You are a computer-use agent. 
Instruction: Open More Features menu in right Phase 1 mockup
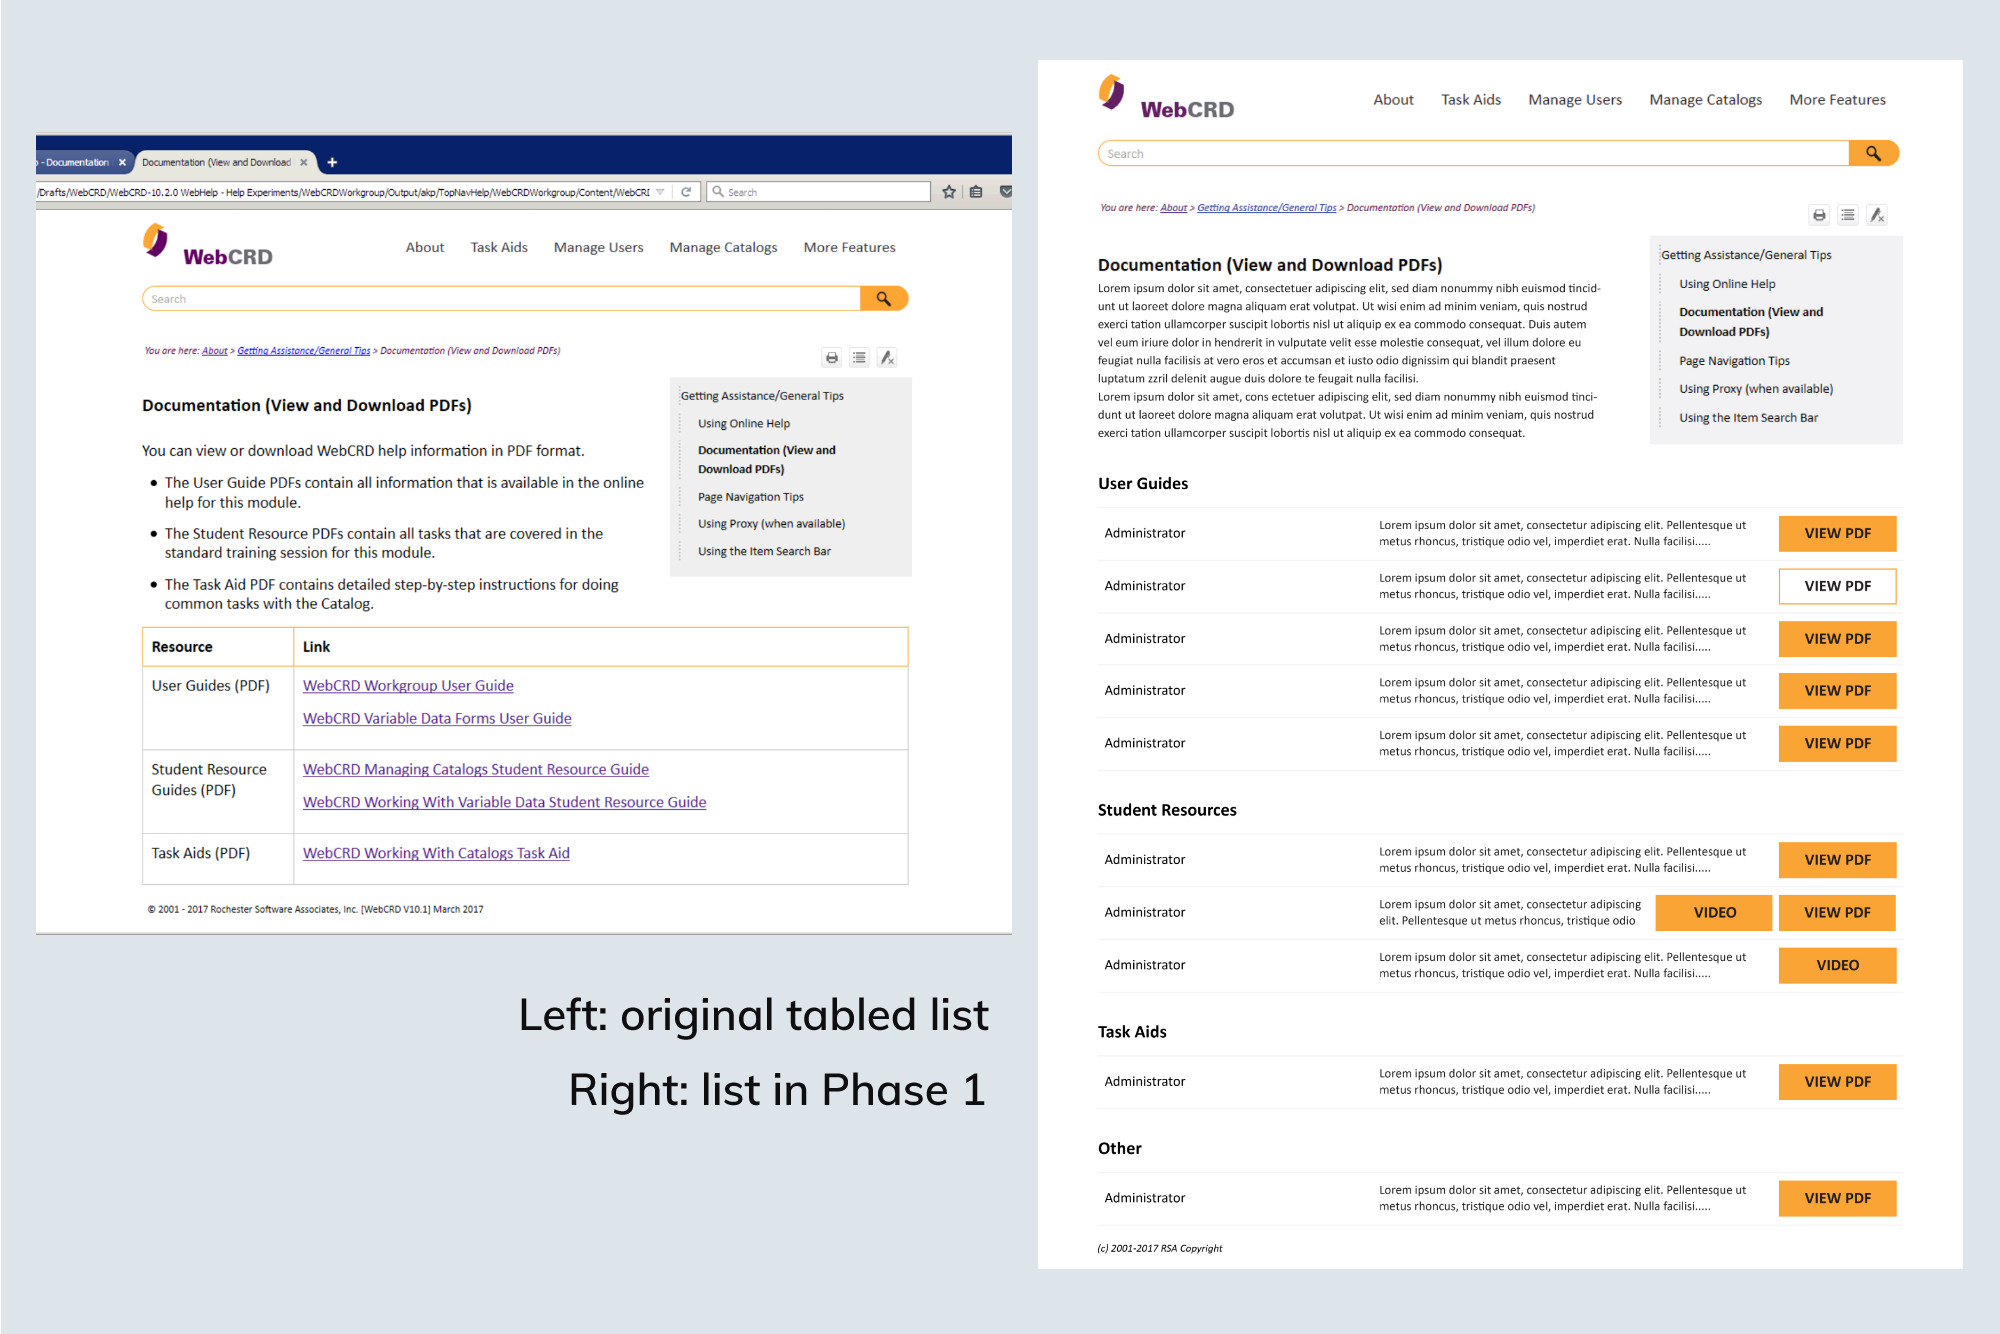point(1838,100)
